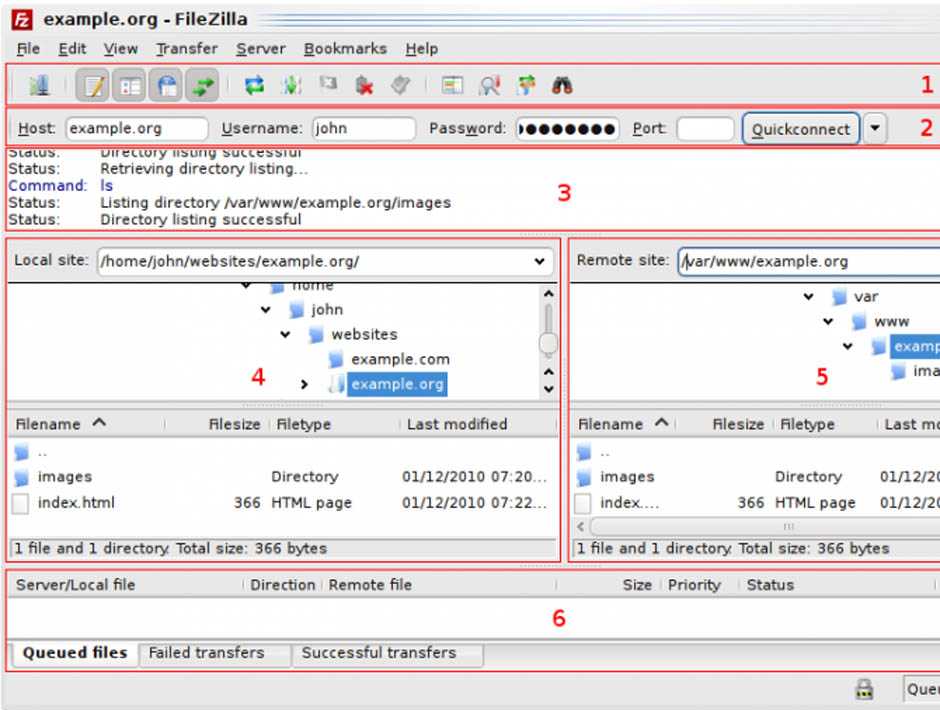This screenshot has width=940, height=710.
Task: Click the local tree vertical scrollbar handle
Action: click(548, 344)
